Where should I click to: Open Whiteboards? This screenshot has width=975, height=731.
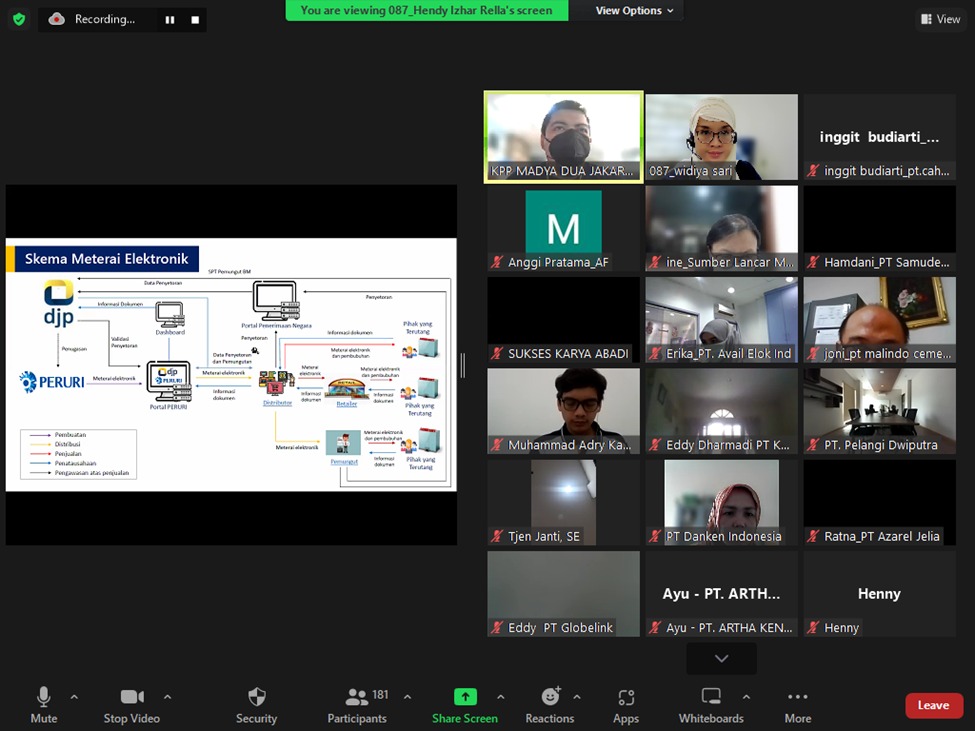click(x=711, y=704)
